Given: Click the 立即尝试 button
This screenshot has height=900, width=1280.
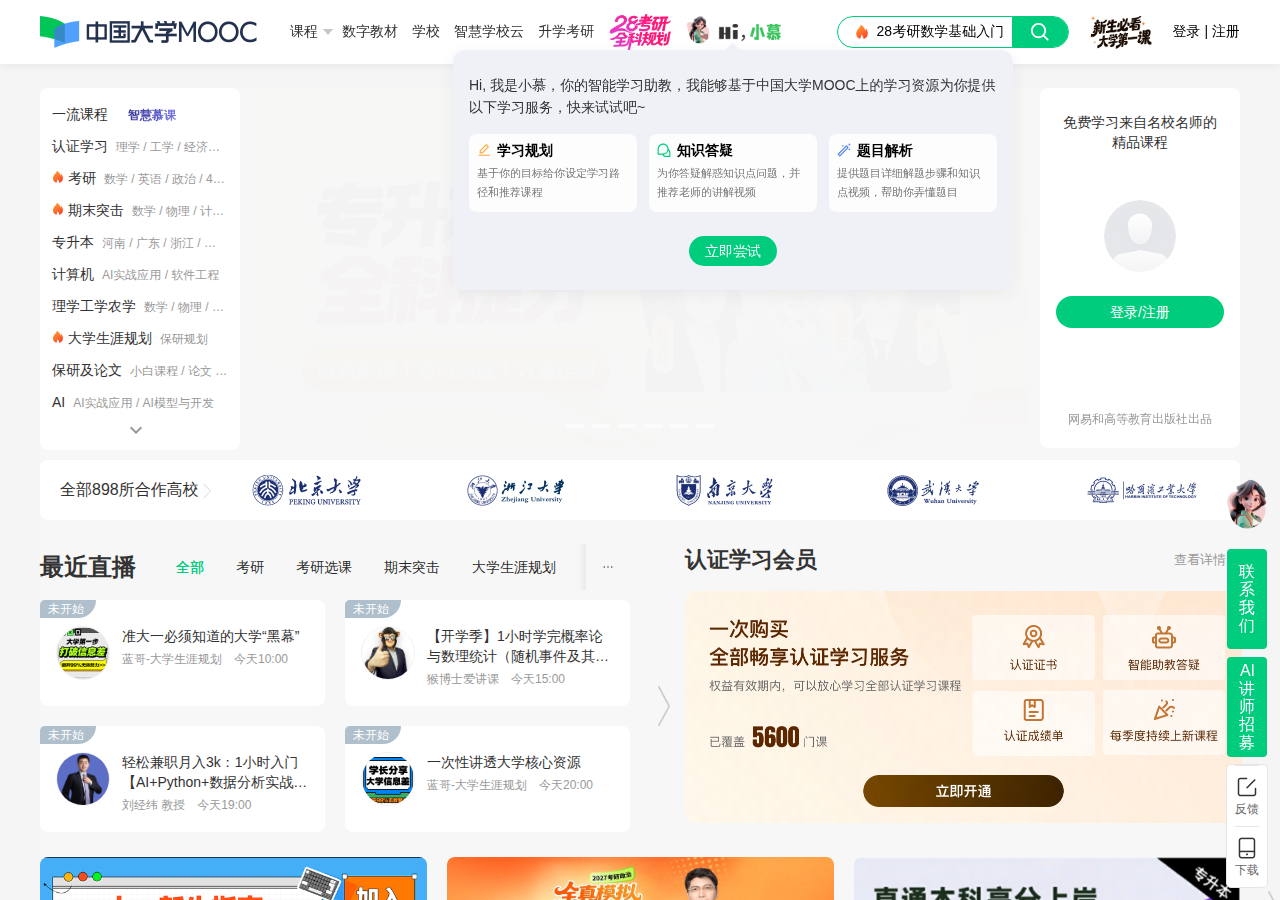Looking at the screenshot, I should pyautogui.click(x=733, y=251).
